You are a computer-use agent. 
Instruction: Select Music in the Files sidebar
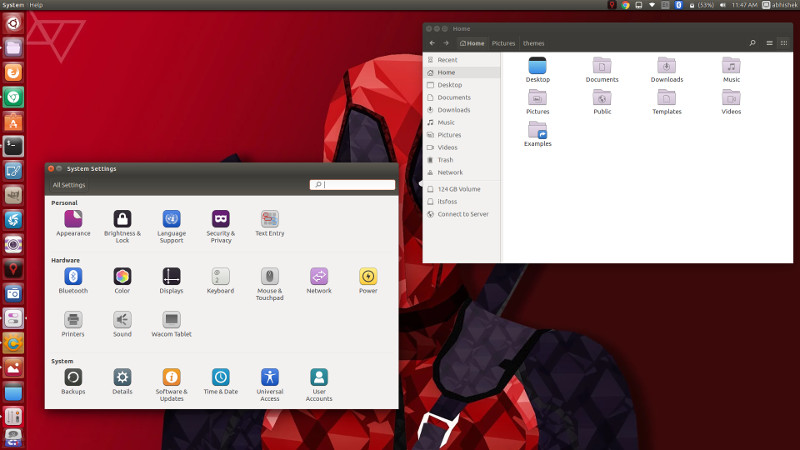tap(462, 122)
